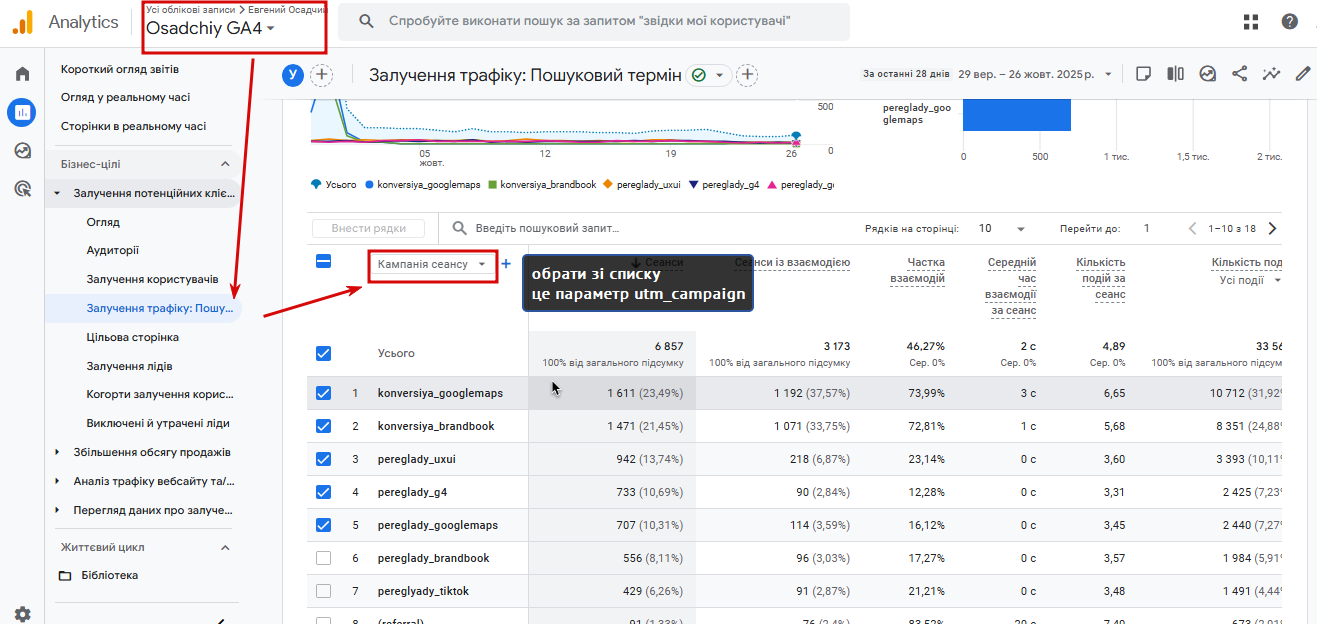
Task: Open the Google apps grid icon
Action: pyautogui.click(x=1251, y=22)
